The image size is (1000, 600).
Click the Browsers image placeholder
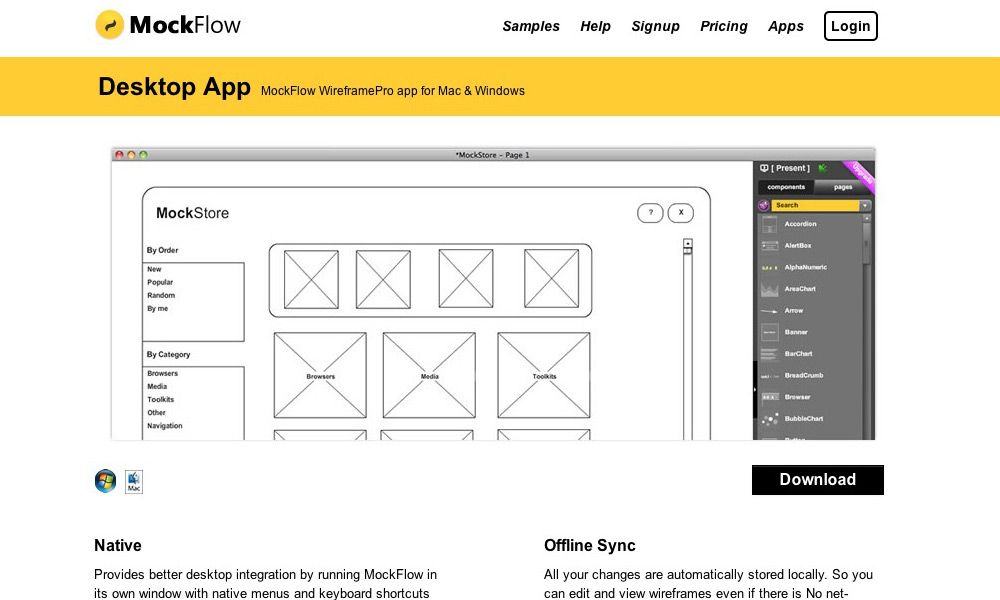coord(320,376)
